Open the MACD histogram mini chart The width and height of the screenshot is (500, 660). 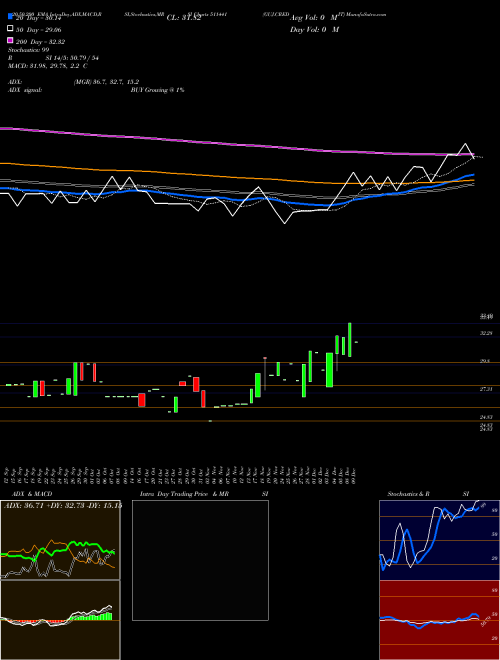point(60,620)
